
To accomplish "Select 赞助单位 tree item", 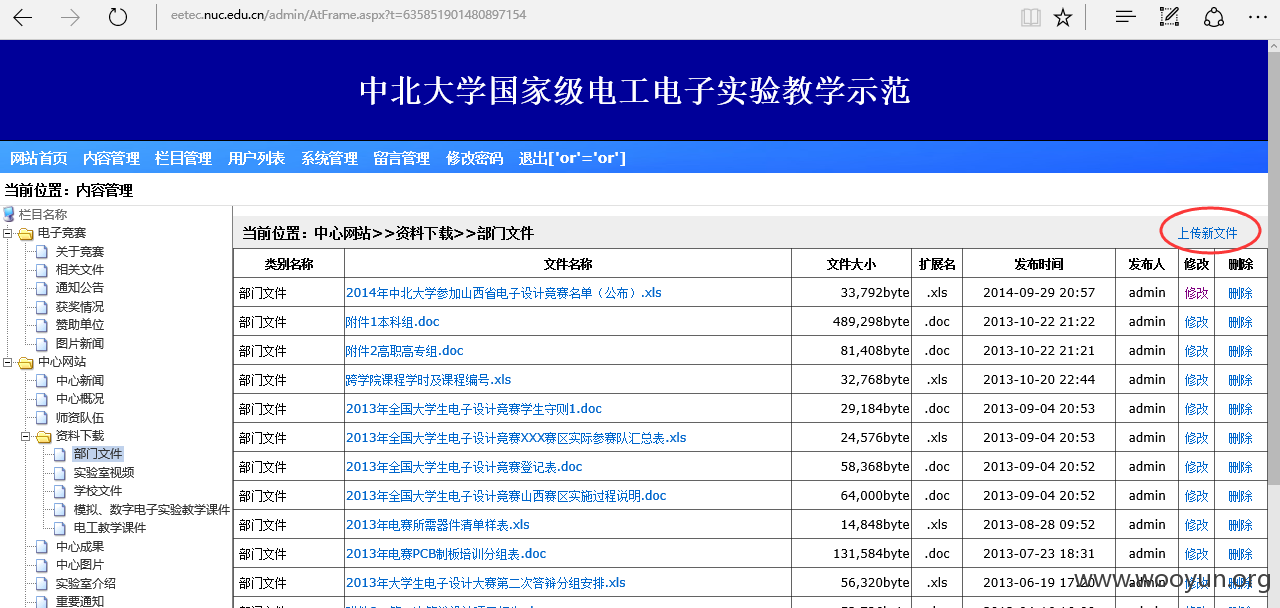I will (79, 325).
